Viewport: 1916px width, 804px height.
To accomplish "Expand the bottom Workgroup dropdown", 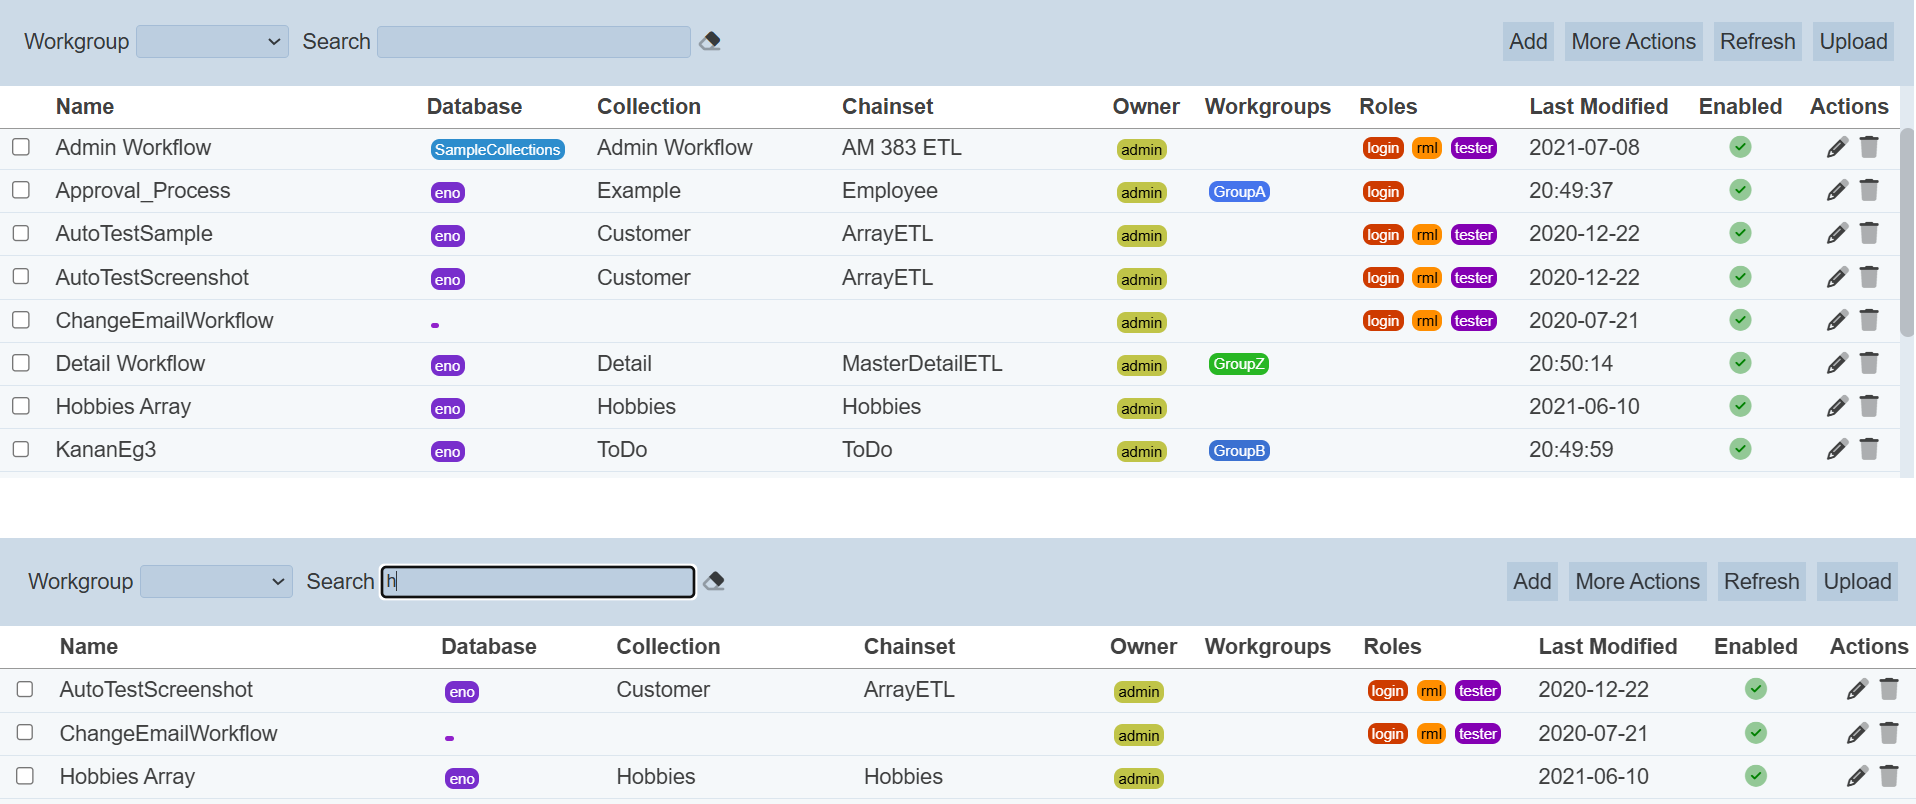I will (x=216, y=582).
